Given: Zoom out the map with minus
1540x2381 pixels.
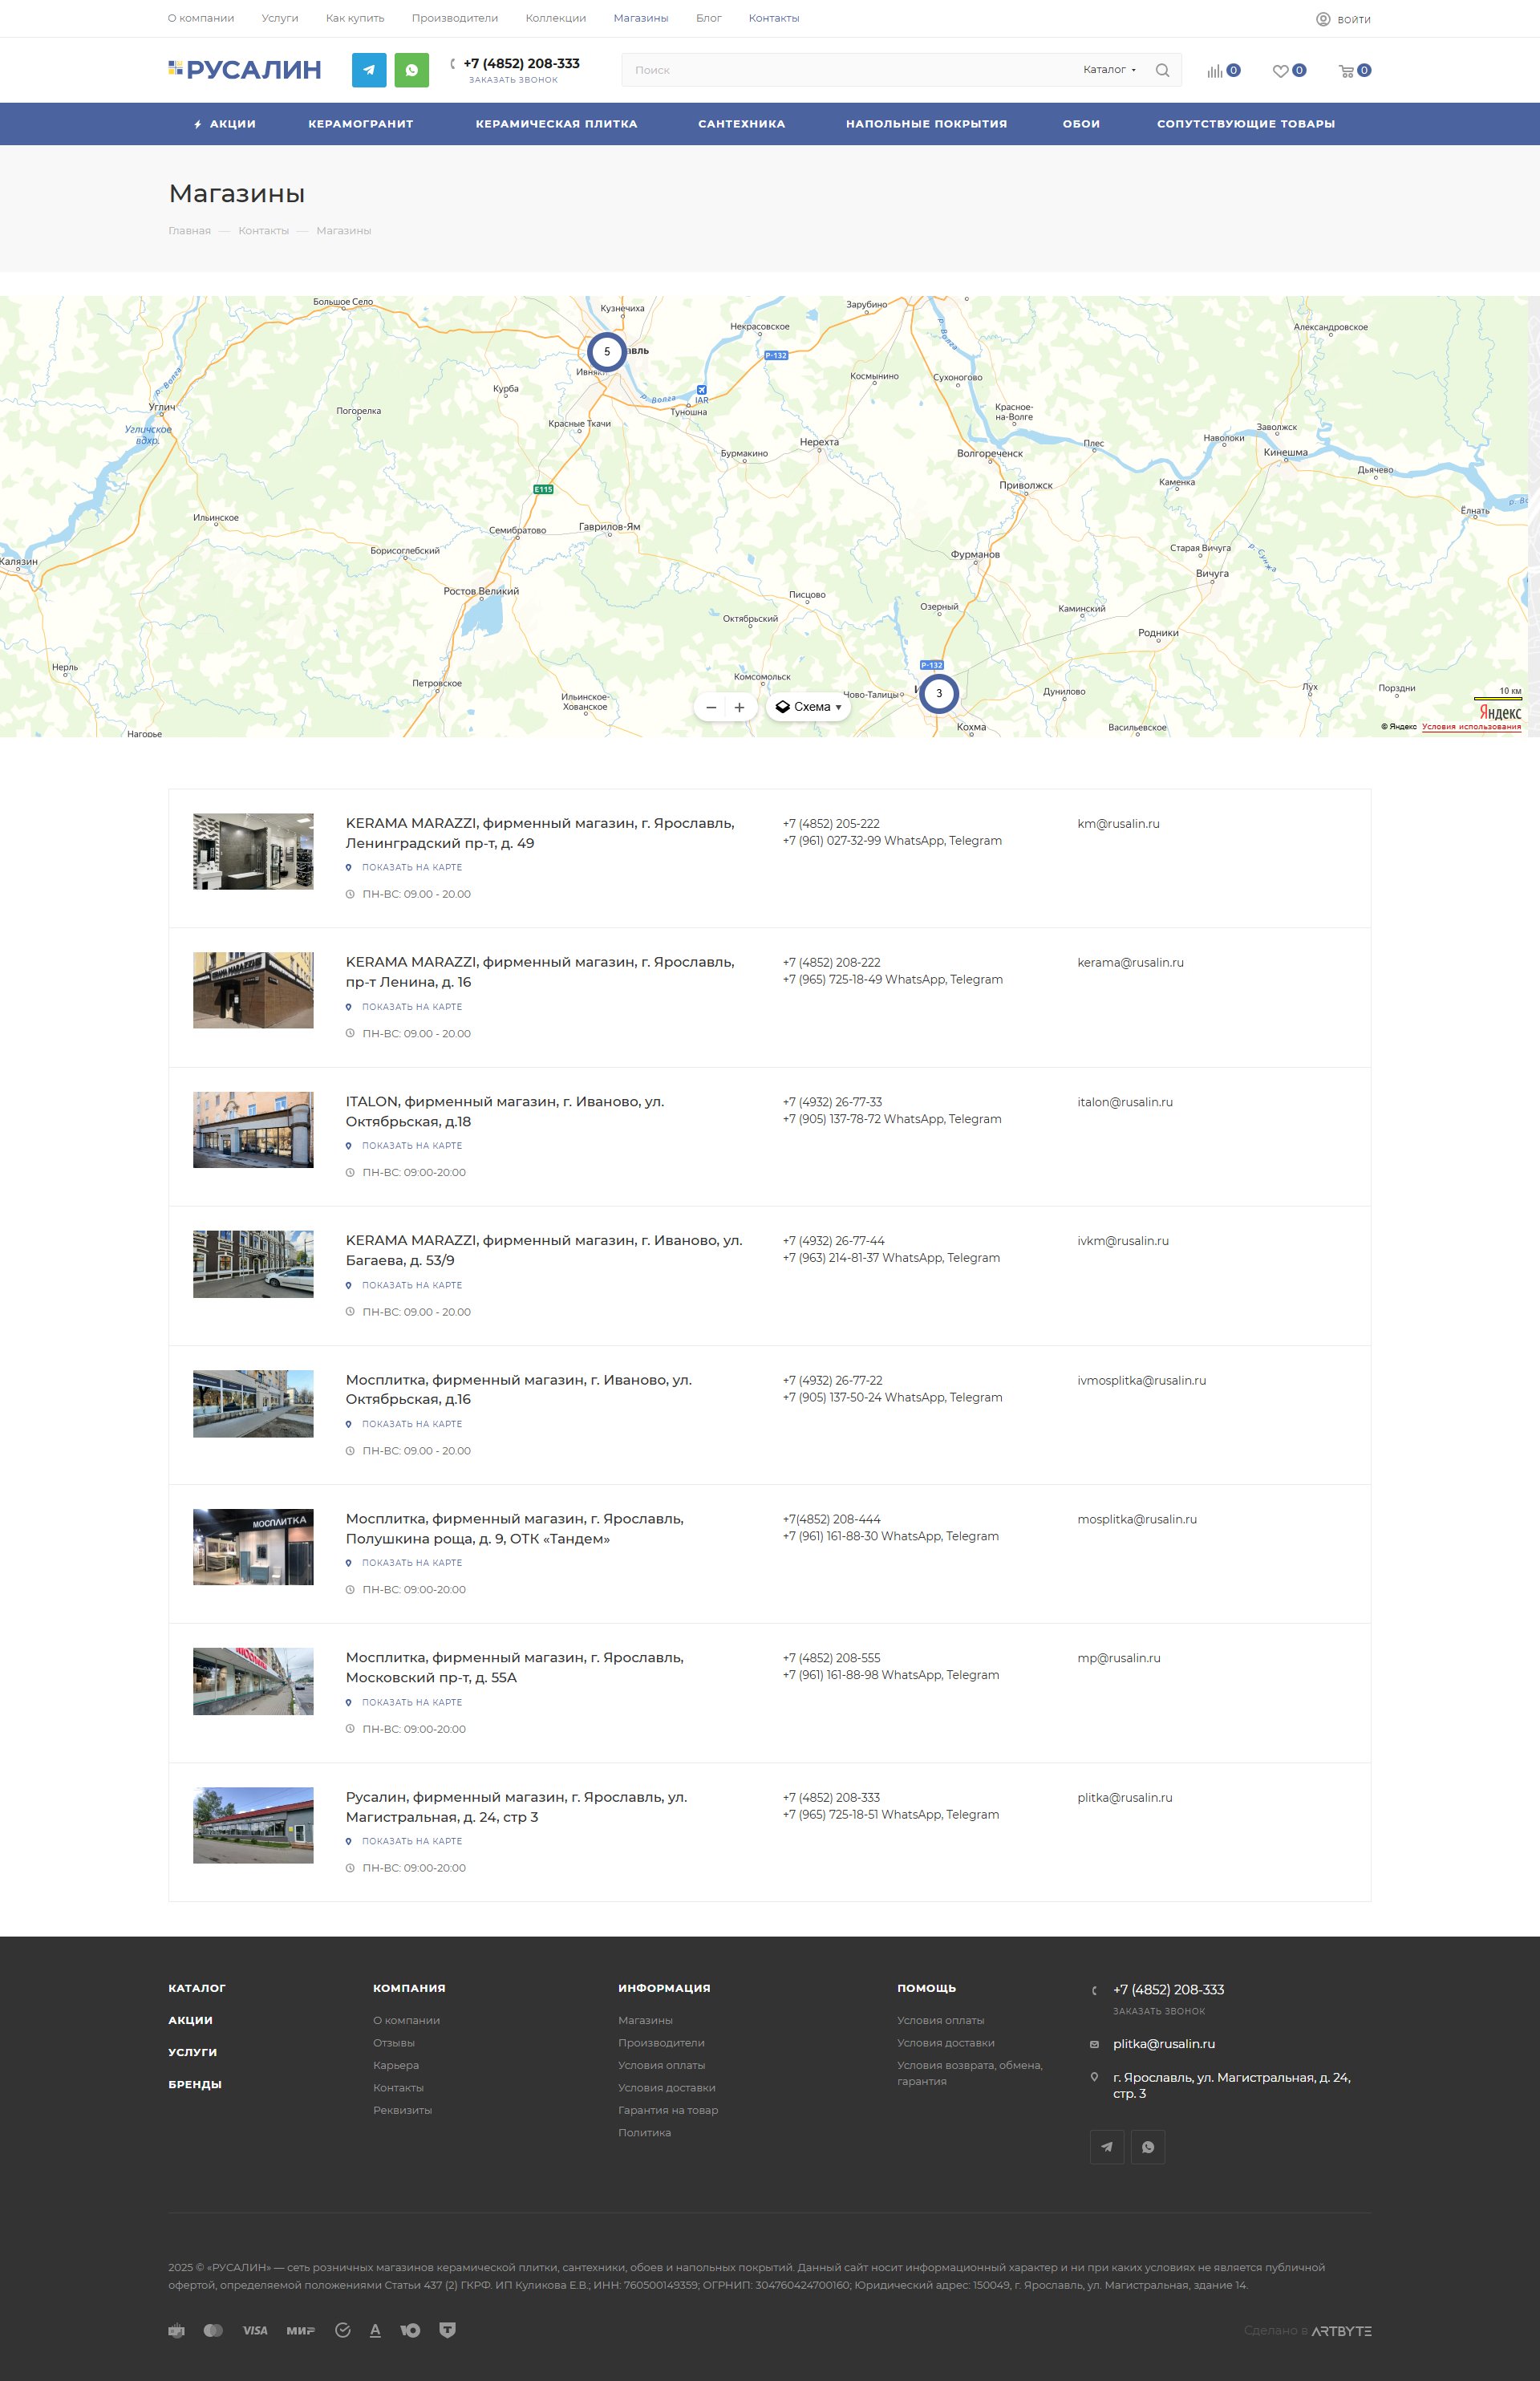Looking at the screenshot, I should [711, 707].
